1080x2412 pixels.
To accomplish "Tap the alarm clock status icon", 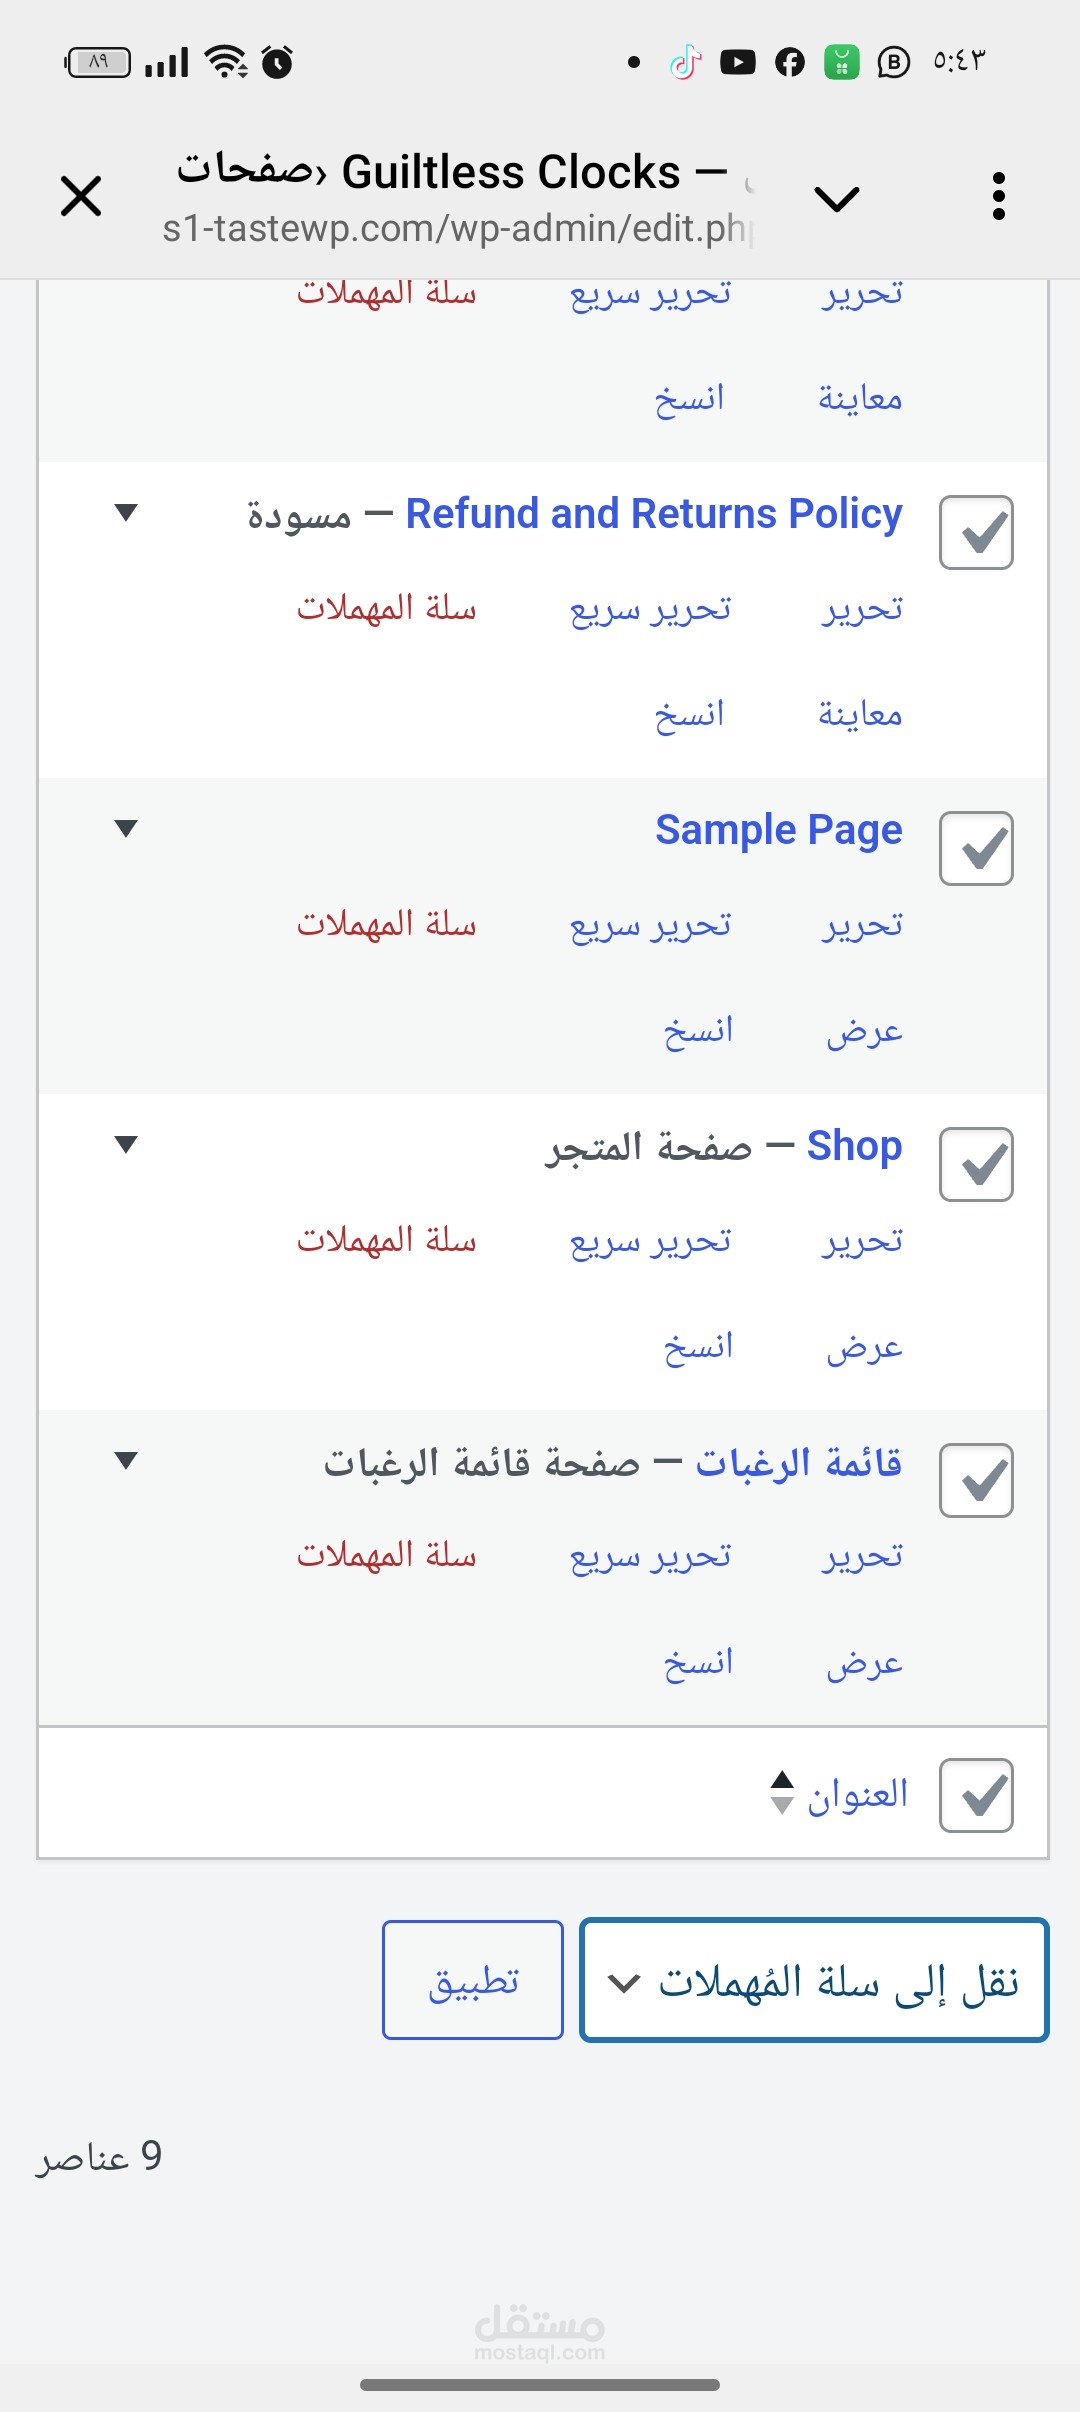I will (277, 62).
